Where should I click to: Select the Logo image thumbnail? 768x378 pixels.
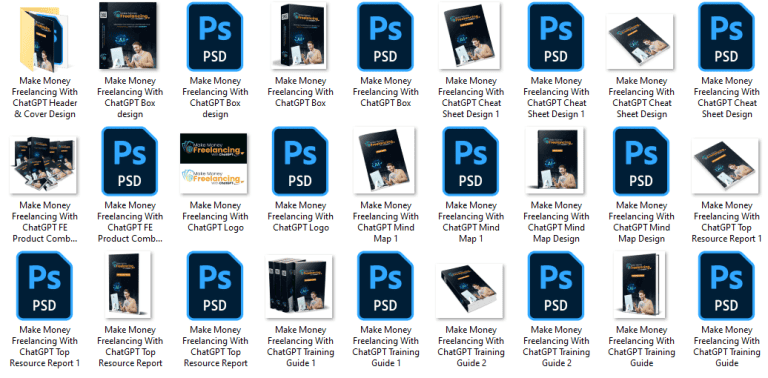(x=214, y=162)
